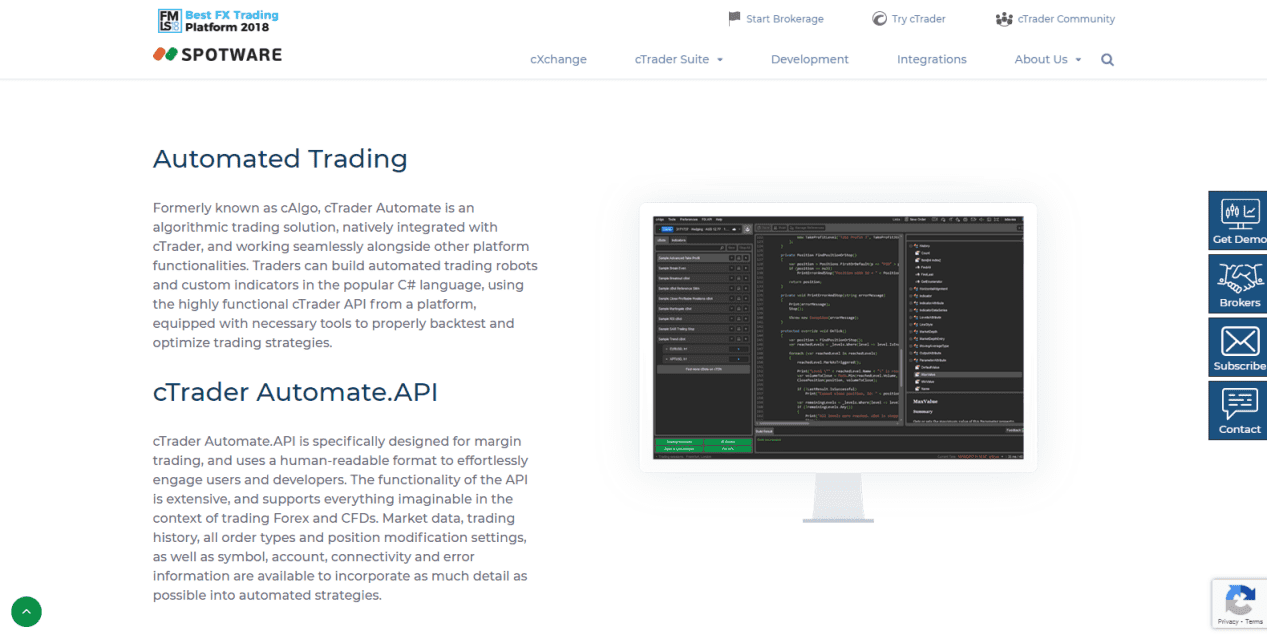
Task: Expand the cTrader Suite dropdown
Action: [x=678, y=59]
